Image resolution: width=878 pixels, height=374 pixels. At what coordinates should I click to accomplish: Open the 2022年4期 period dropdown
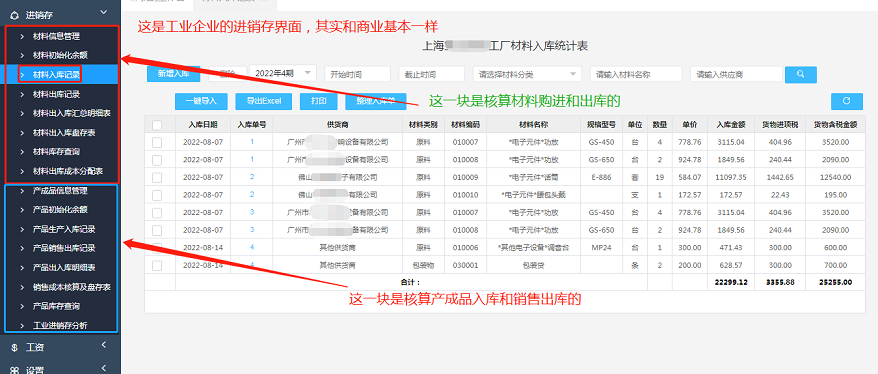(283, 73)
